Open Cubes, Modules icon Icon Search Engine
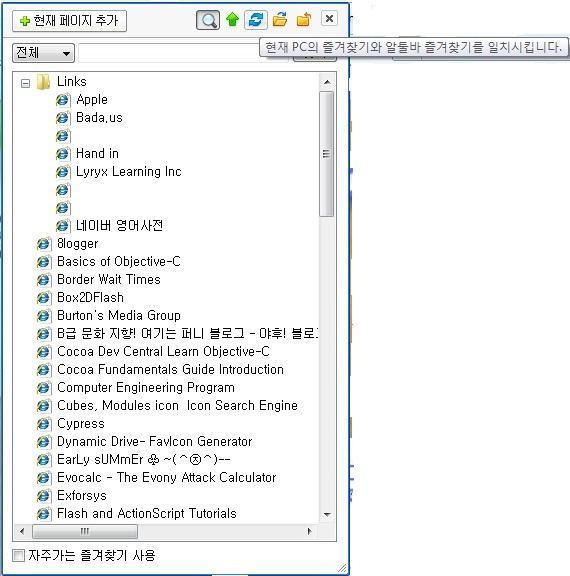Viewport: 570px width, 576px height. click(177, 406)
